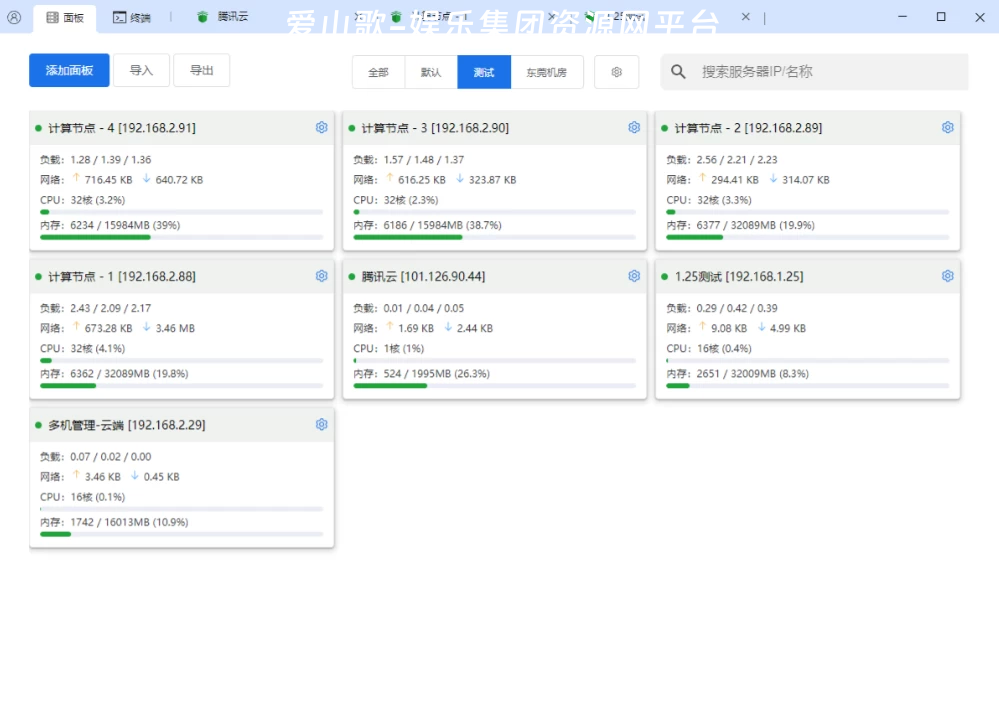Click gear icon on 计算节点 - 2 card
This screenshot has height=716, width=999.
[x=947, y=127]
